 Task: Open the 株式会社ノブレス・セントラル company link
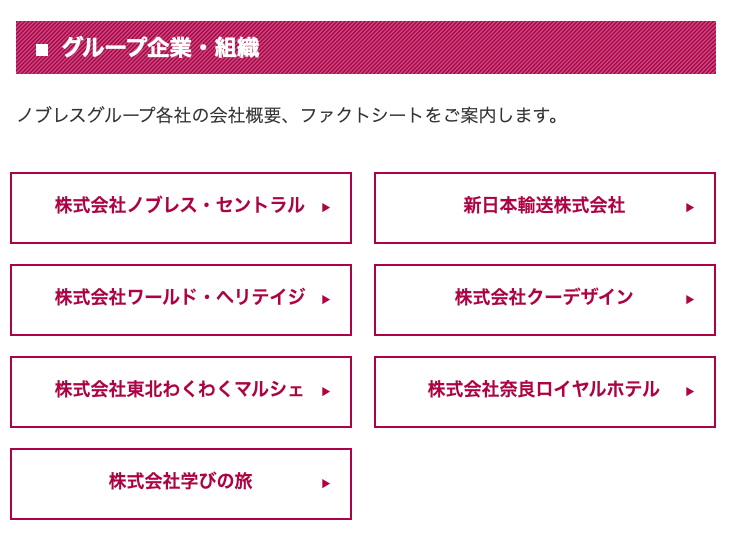coord(179,206)
